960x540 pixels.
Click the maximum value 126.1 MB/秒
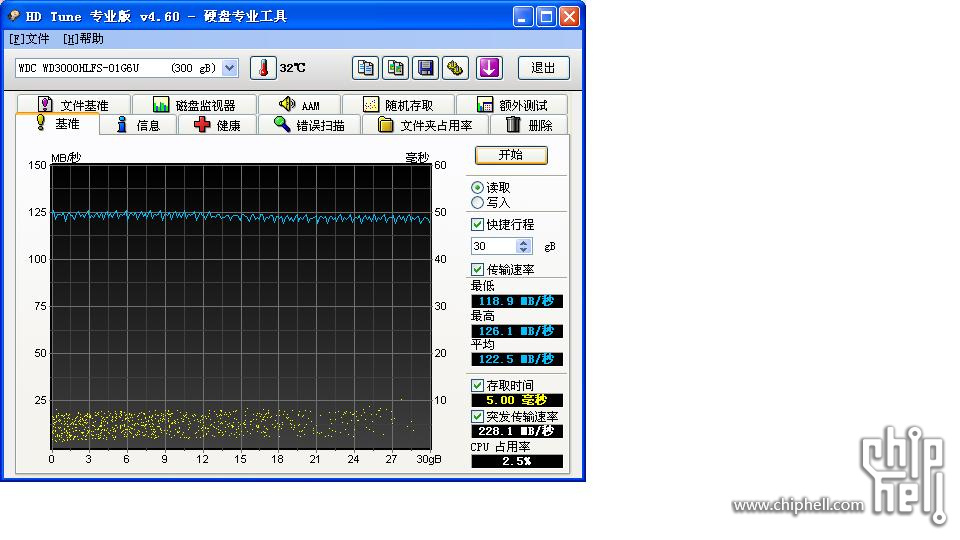pos(517,331)
